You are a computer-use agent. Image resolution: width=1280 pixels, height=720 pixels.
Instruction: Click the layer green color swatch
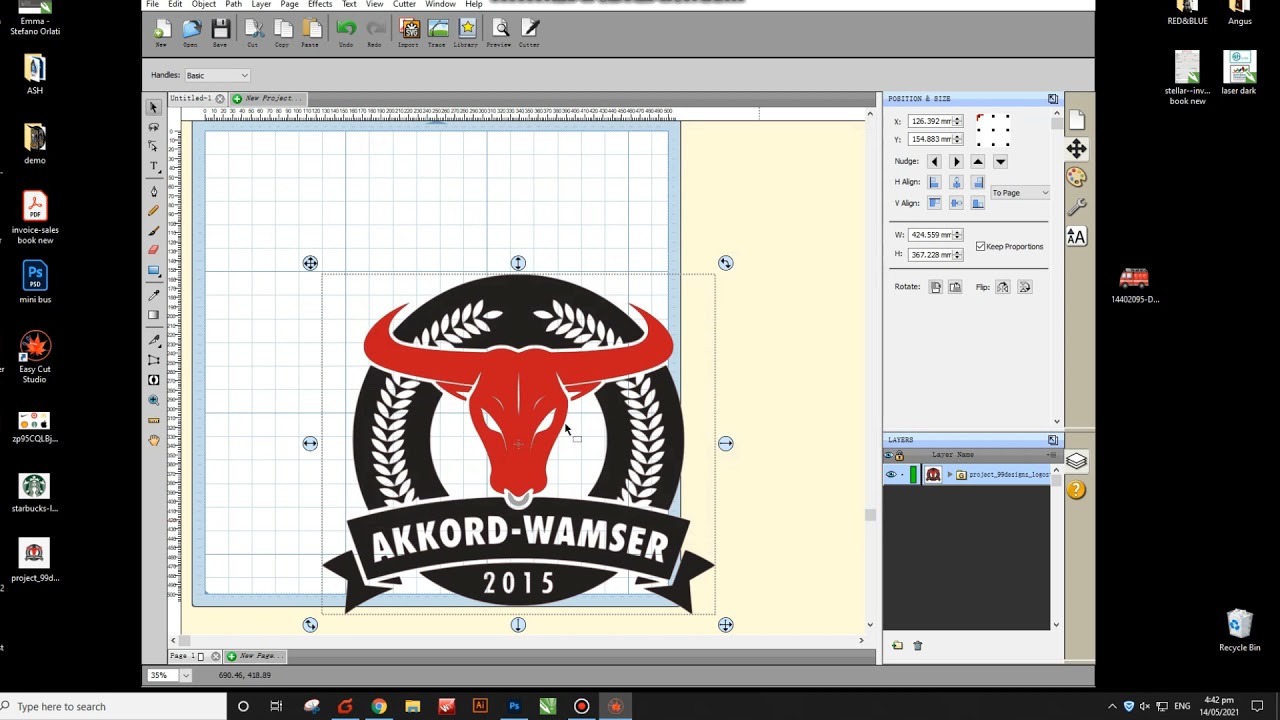[913, 475]
